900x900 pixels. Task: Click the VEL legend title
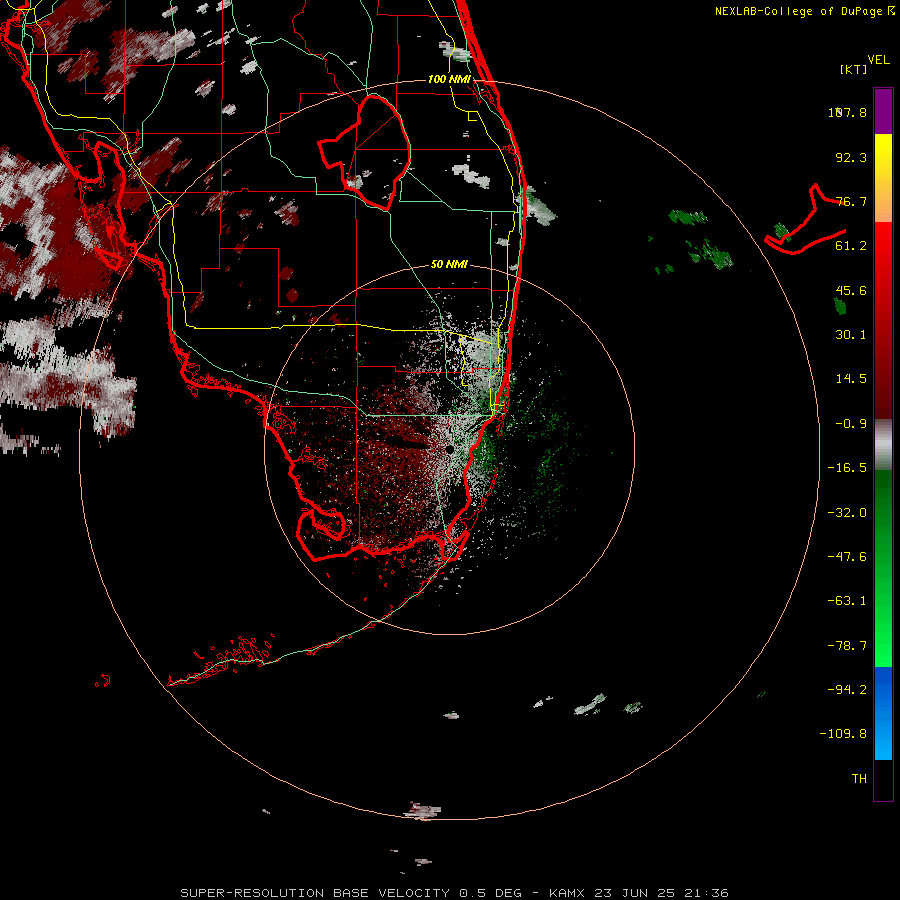coord(878,60)
